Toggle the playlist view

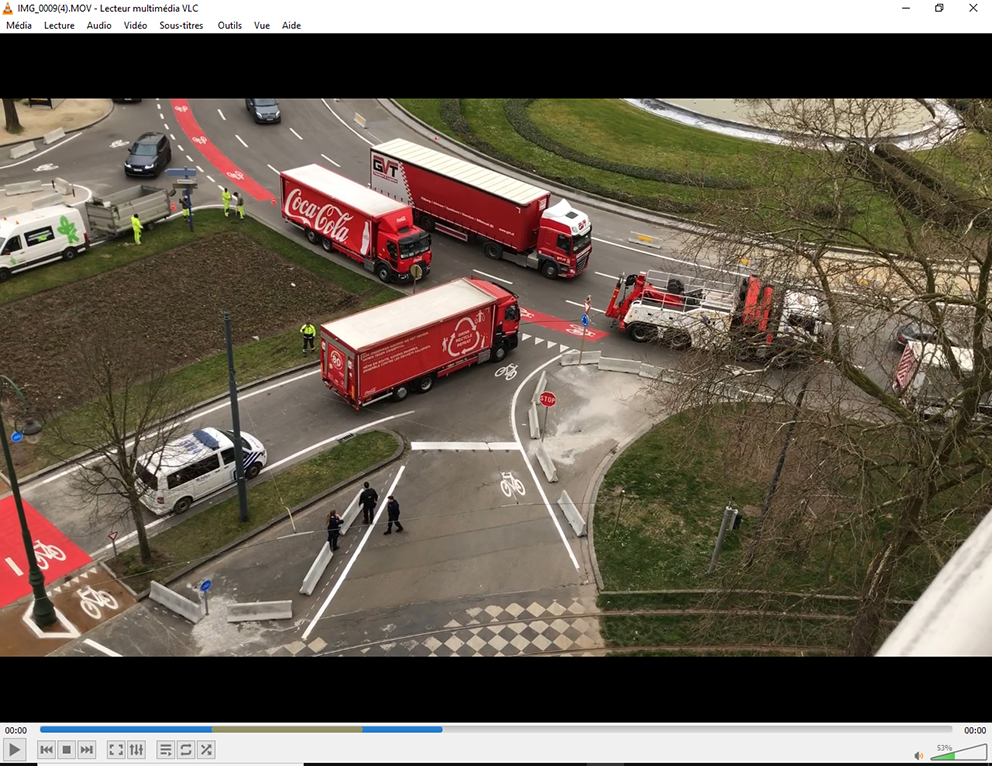click(x=165, y=750)
